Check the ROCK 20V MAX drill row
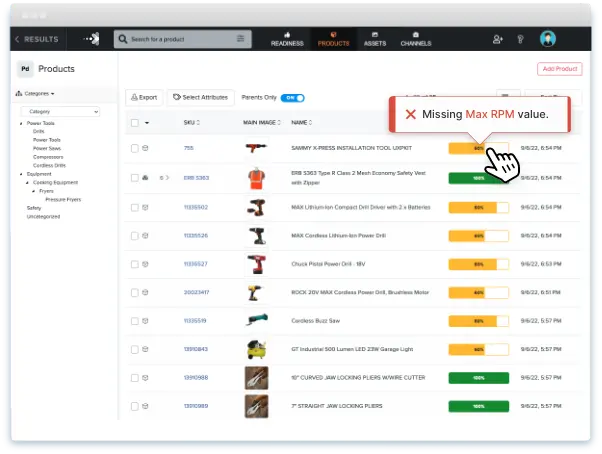 tap(135, 292)
